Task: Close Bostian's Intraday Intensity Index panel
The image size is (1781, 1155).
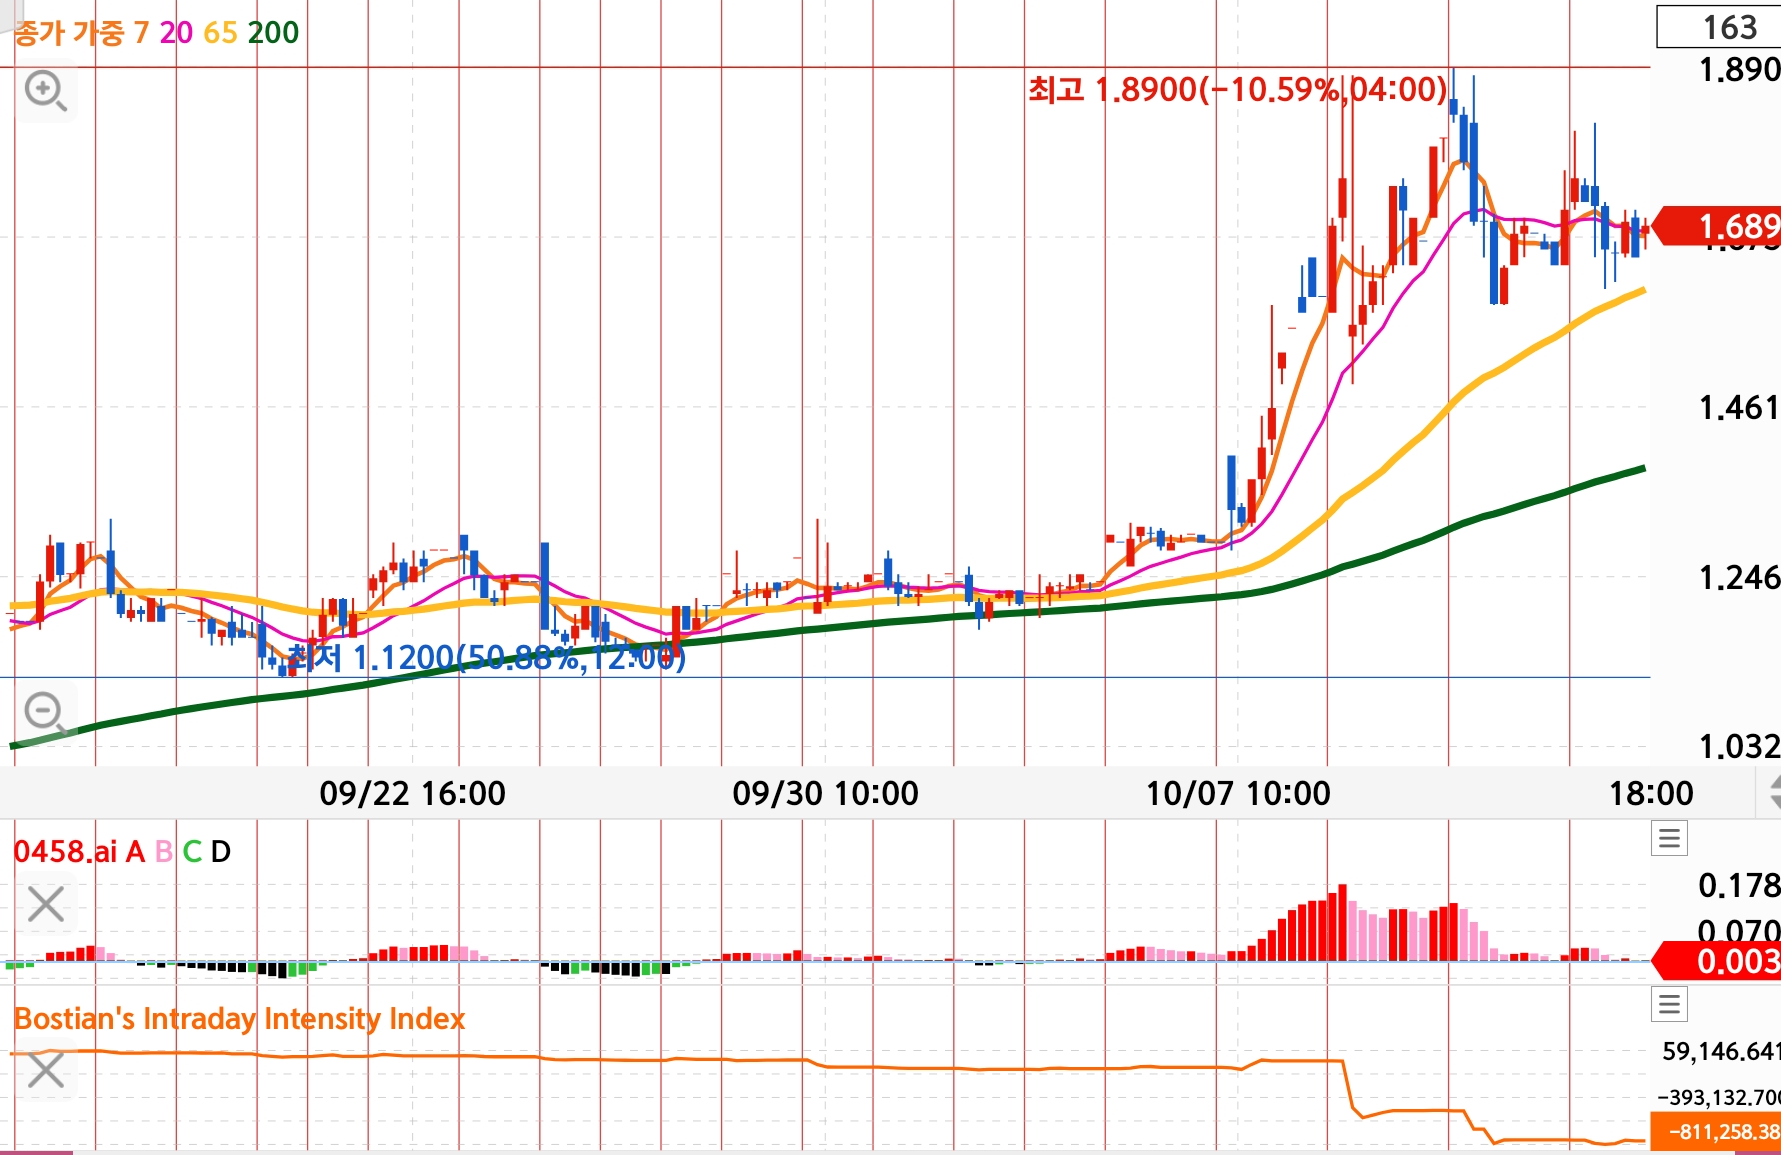Action: (46, 1070)
